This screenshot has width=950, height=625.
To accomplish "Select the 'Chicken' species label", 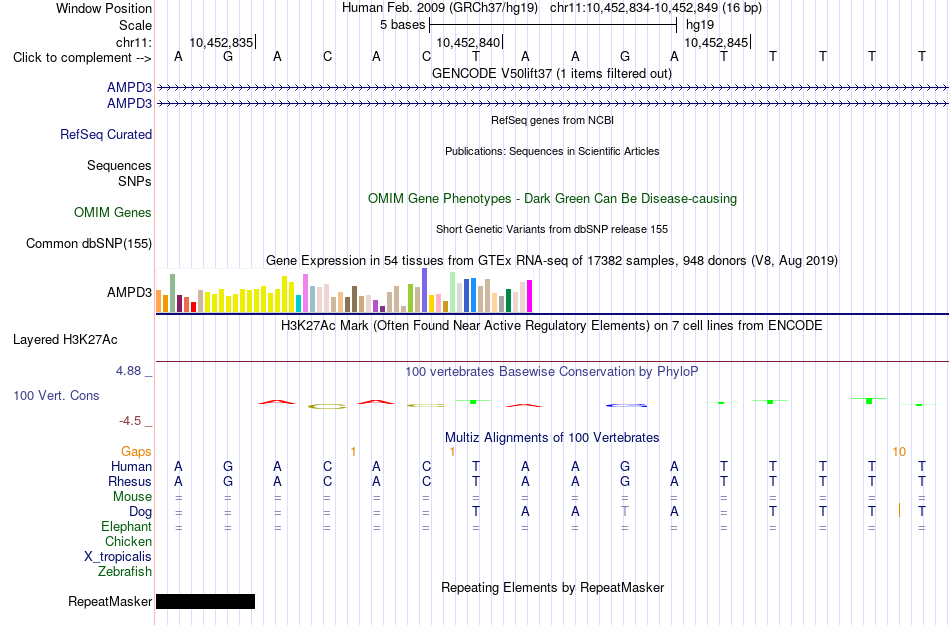I will click(x=128, y=541).
